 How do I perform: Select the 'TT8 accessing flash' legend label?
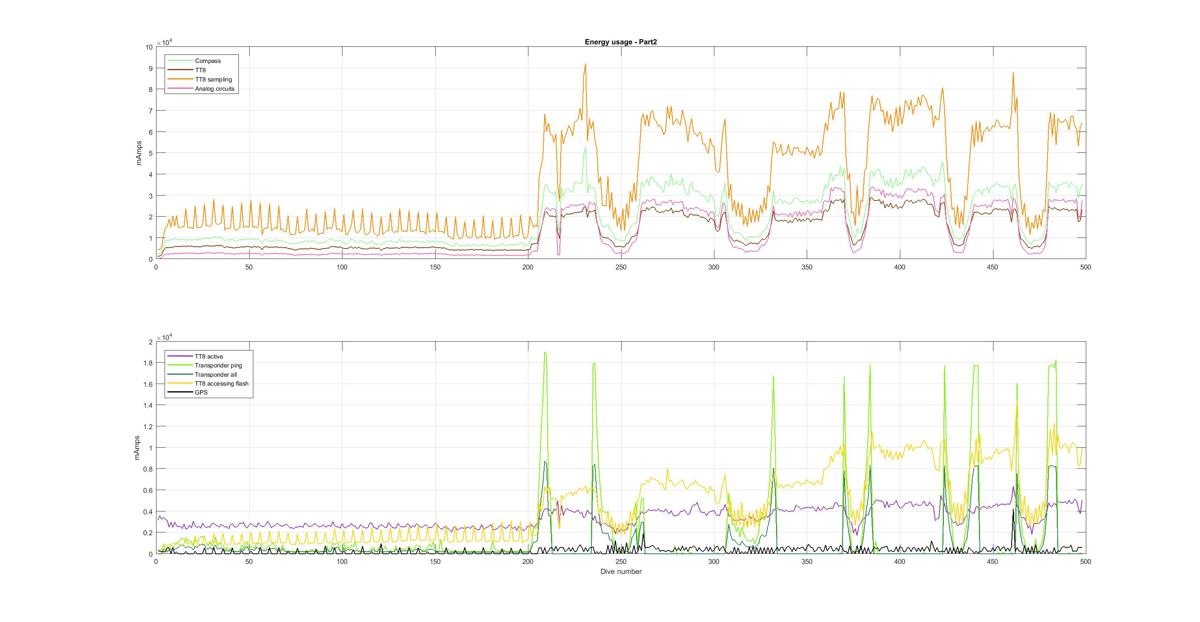(221, 384)
